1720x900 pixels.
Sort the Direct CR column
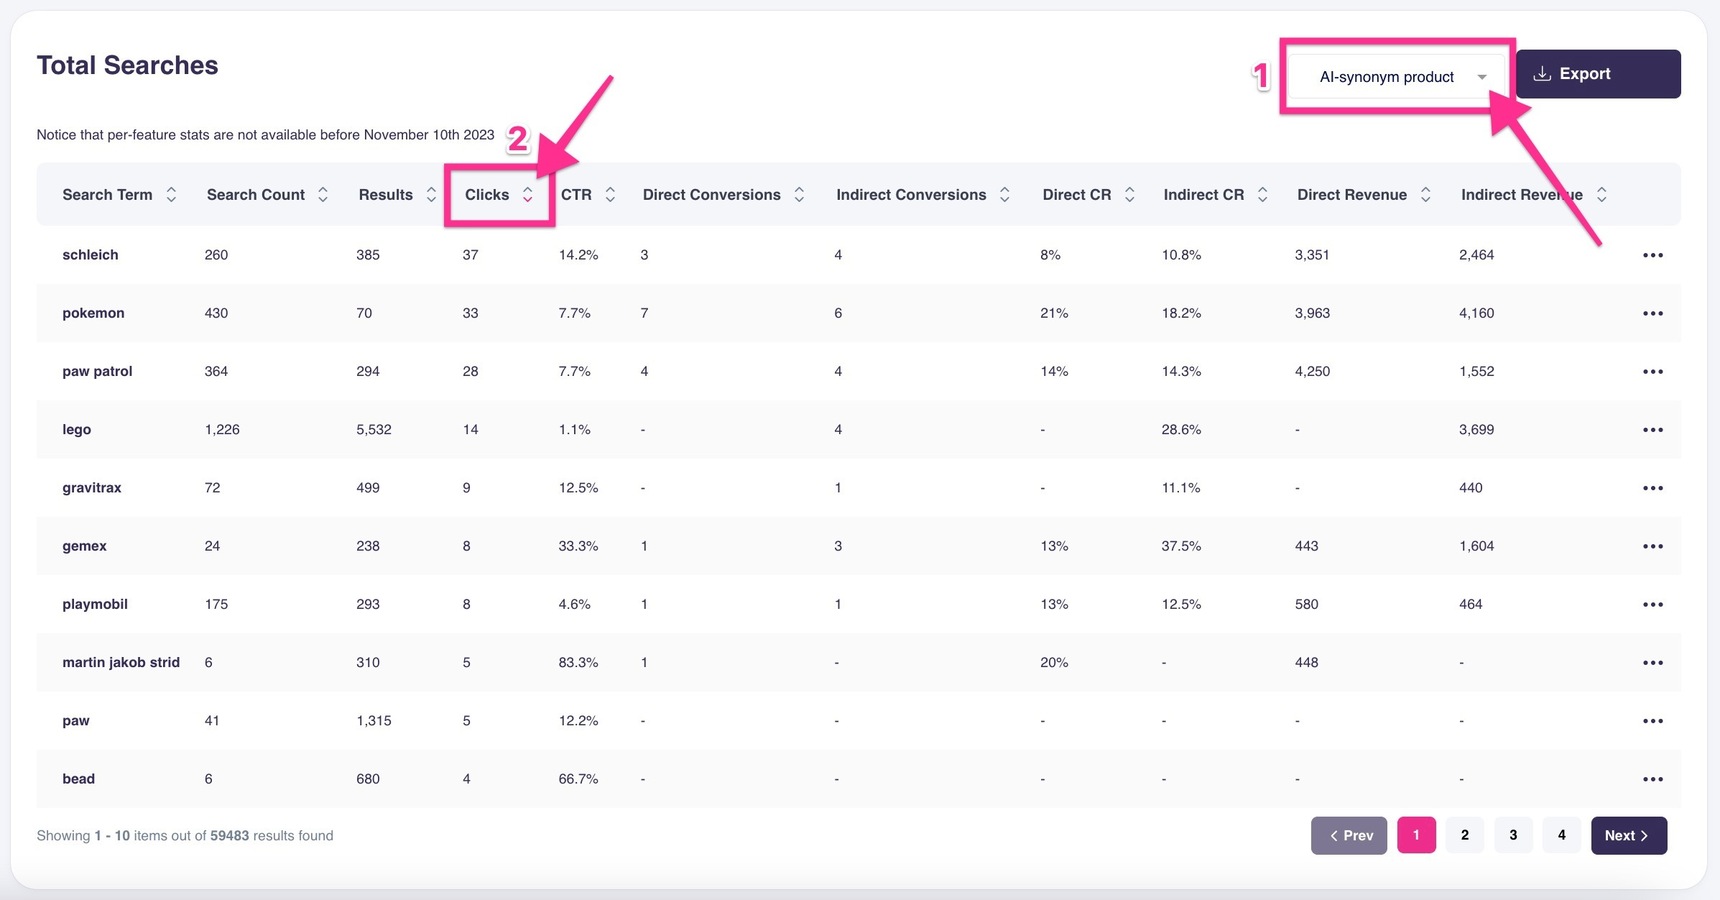(x=1129, y=195)
